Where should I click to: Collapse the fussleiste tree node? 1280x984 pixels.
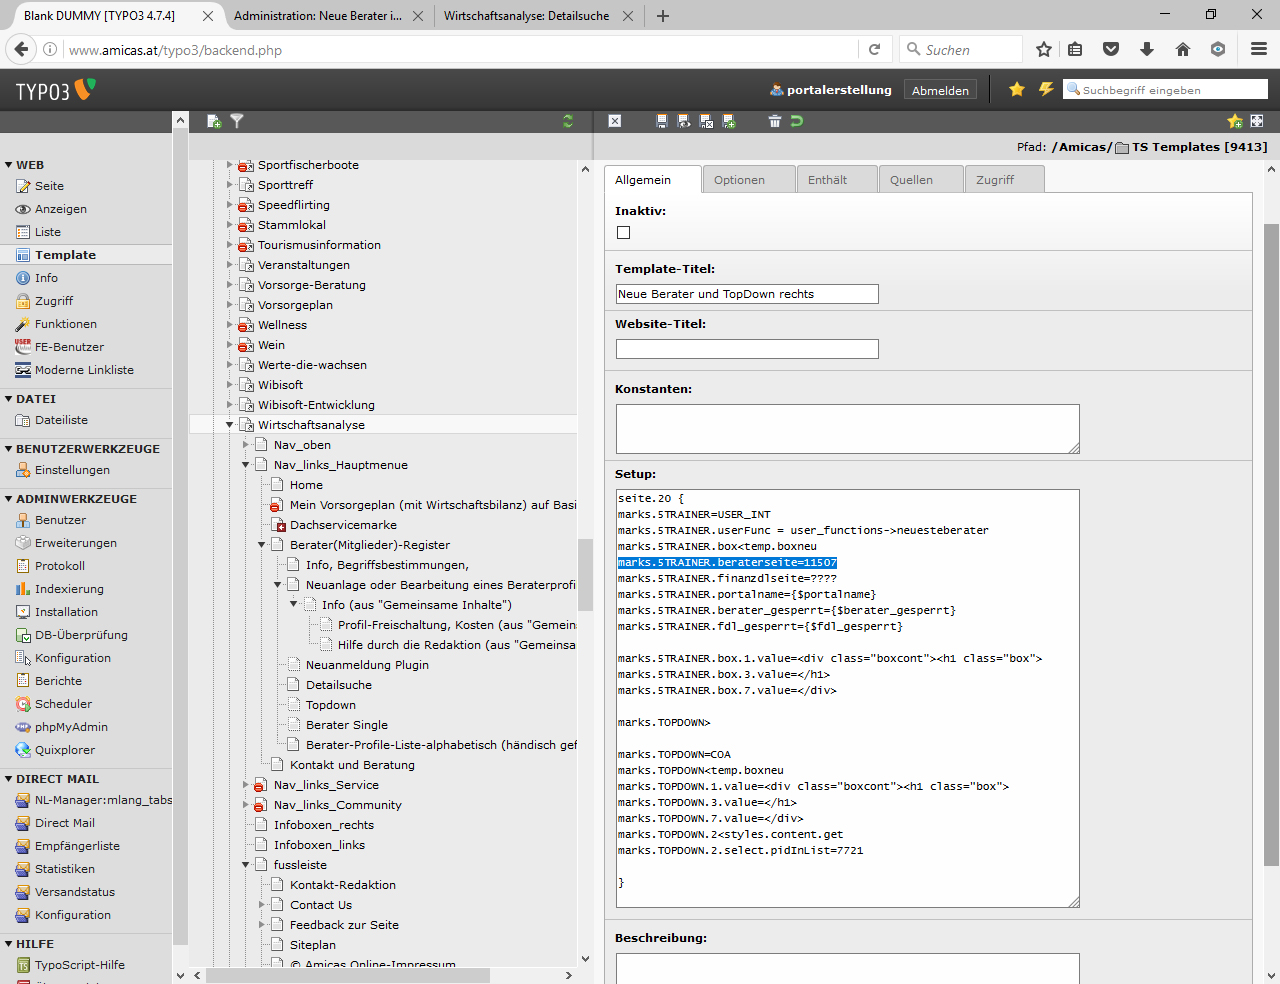[x=246, y=865]
